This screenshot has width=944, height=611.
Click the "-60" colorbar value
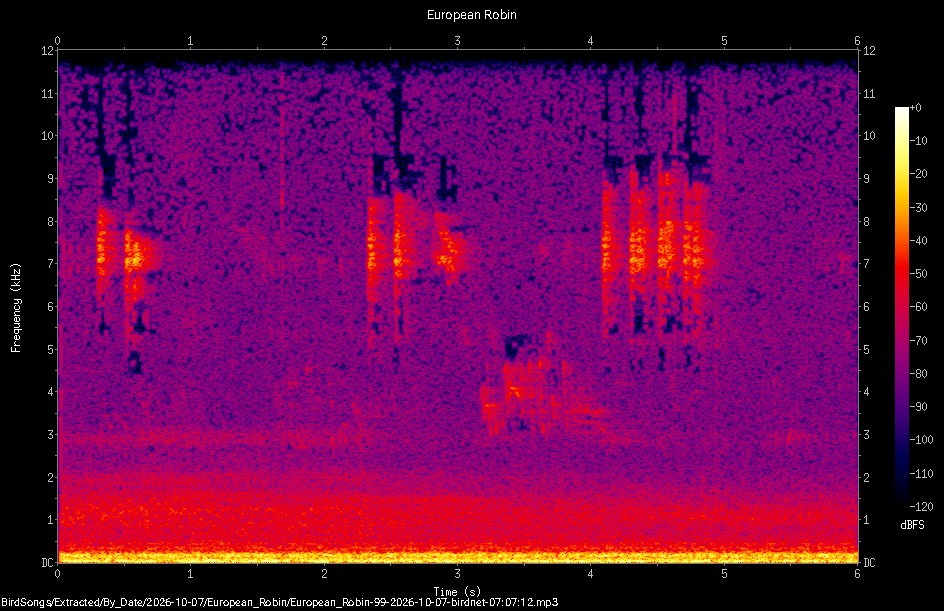(x=919, y=307)
